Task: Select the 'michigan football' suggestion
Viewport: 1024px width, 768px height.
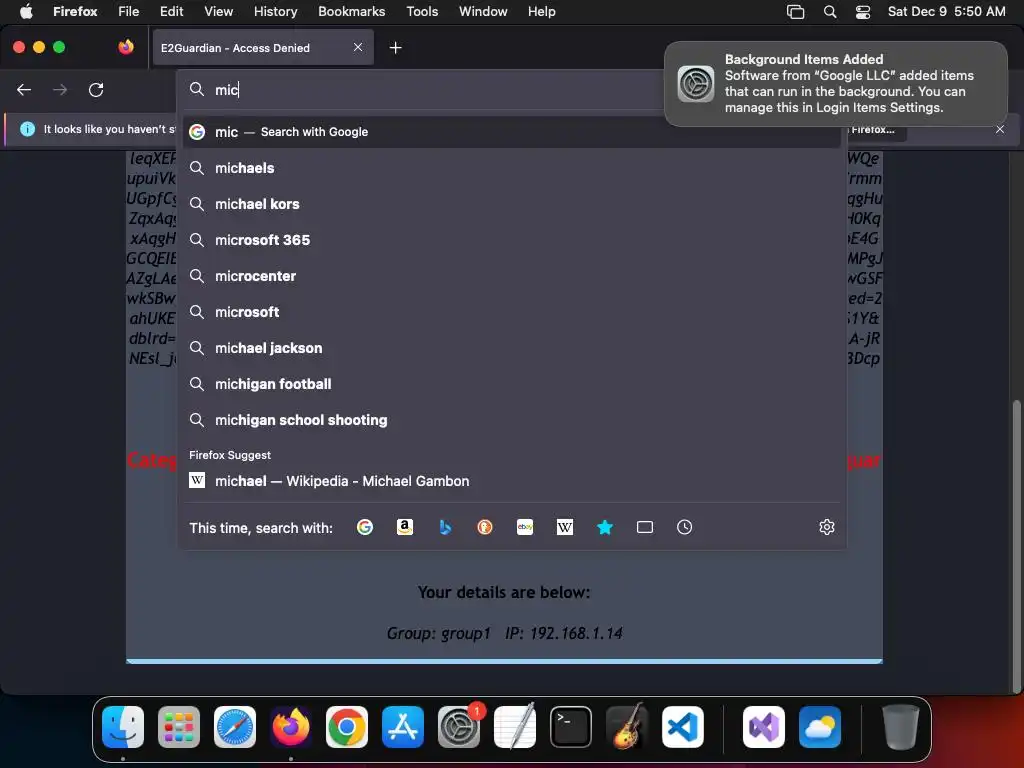Action: point(511,383)
